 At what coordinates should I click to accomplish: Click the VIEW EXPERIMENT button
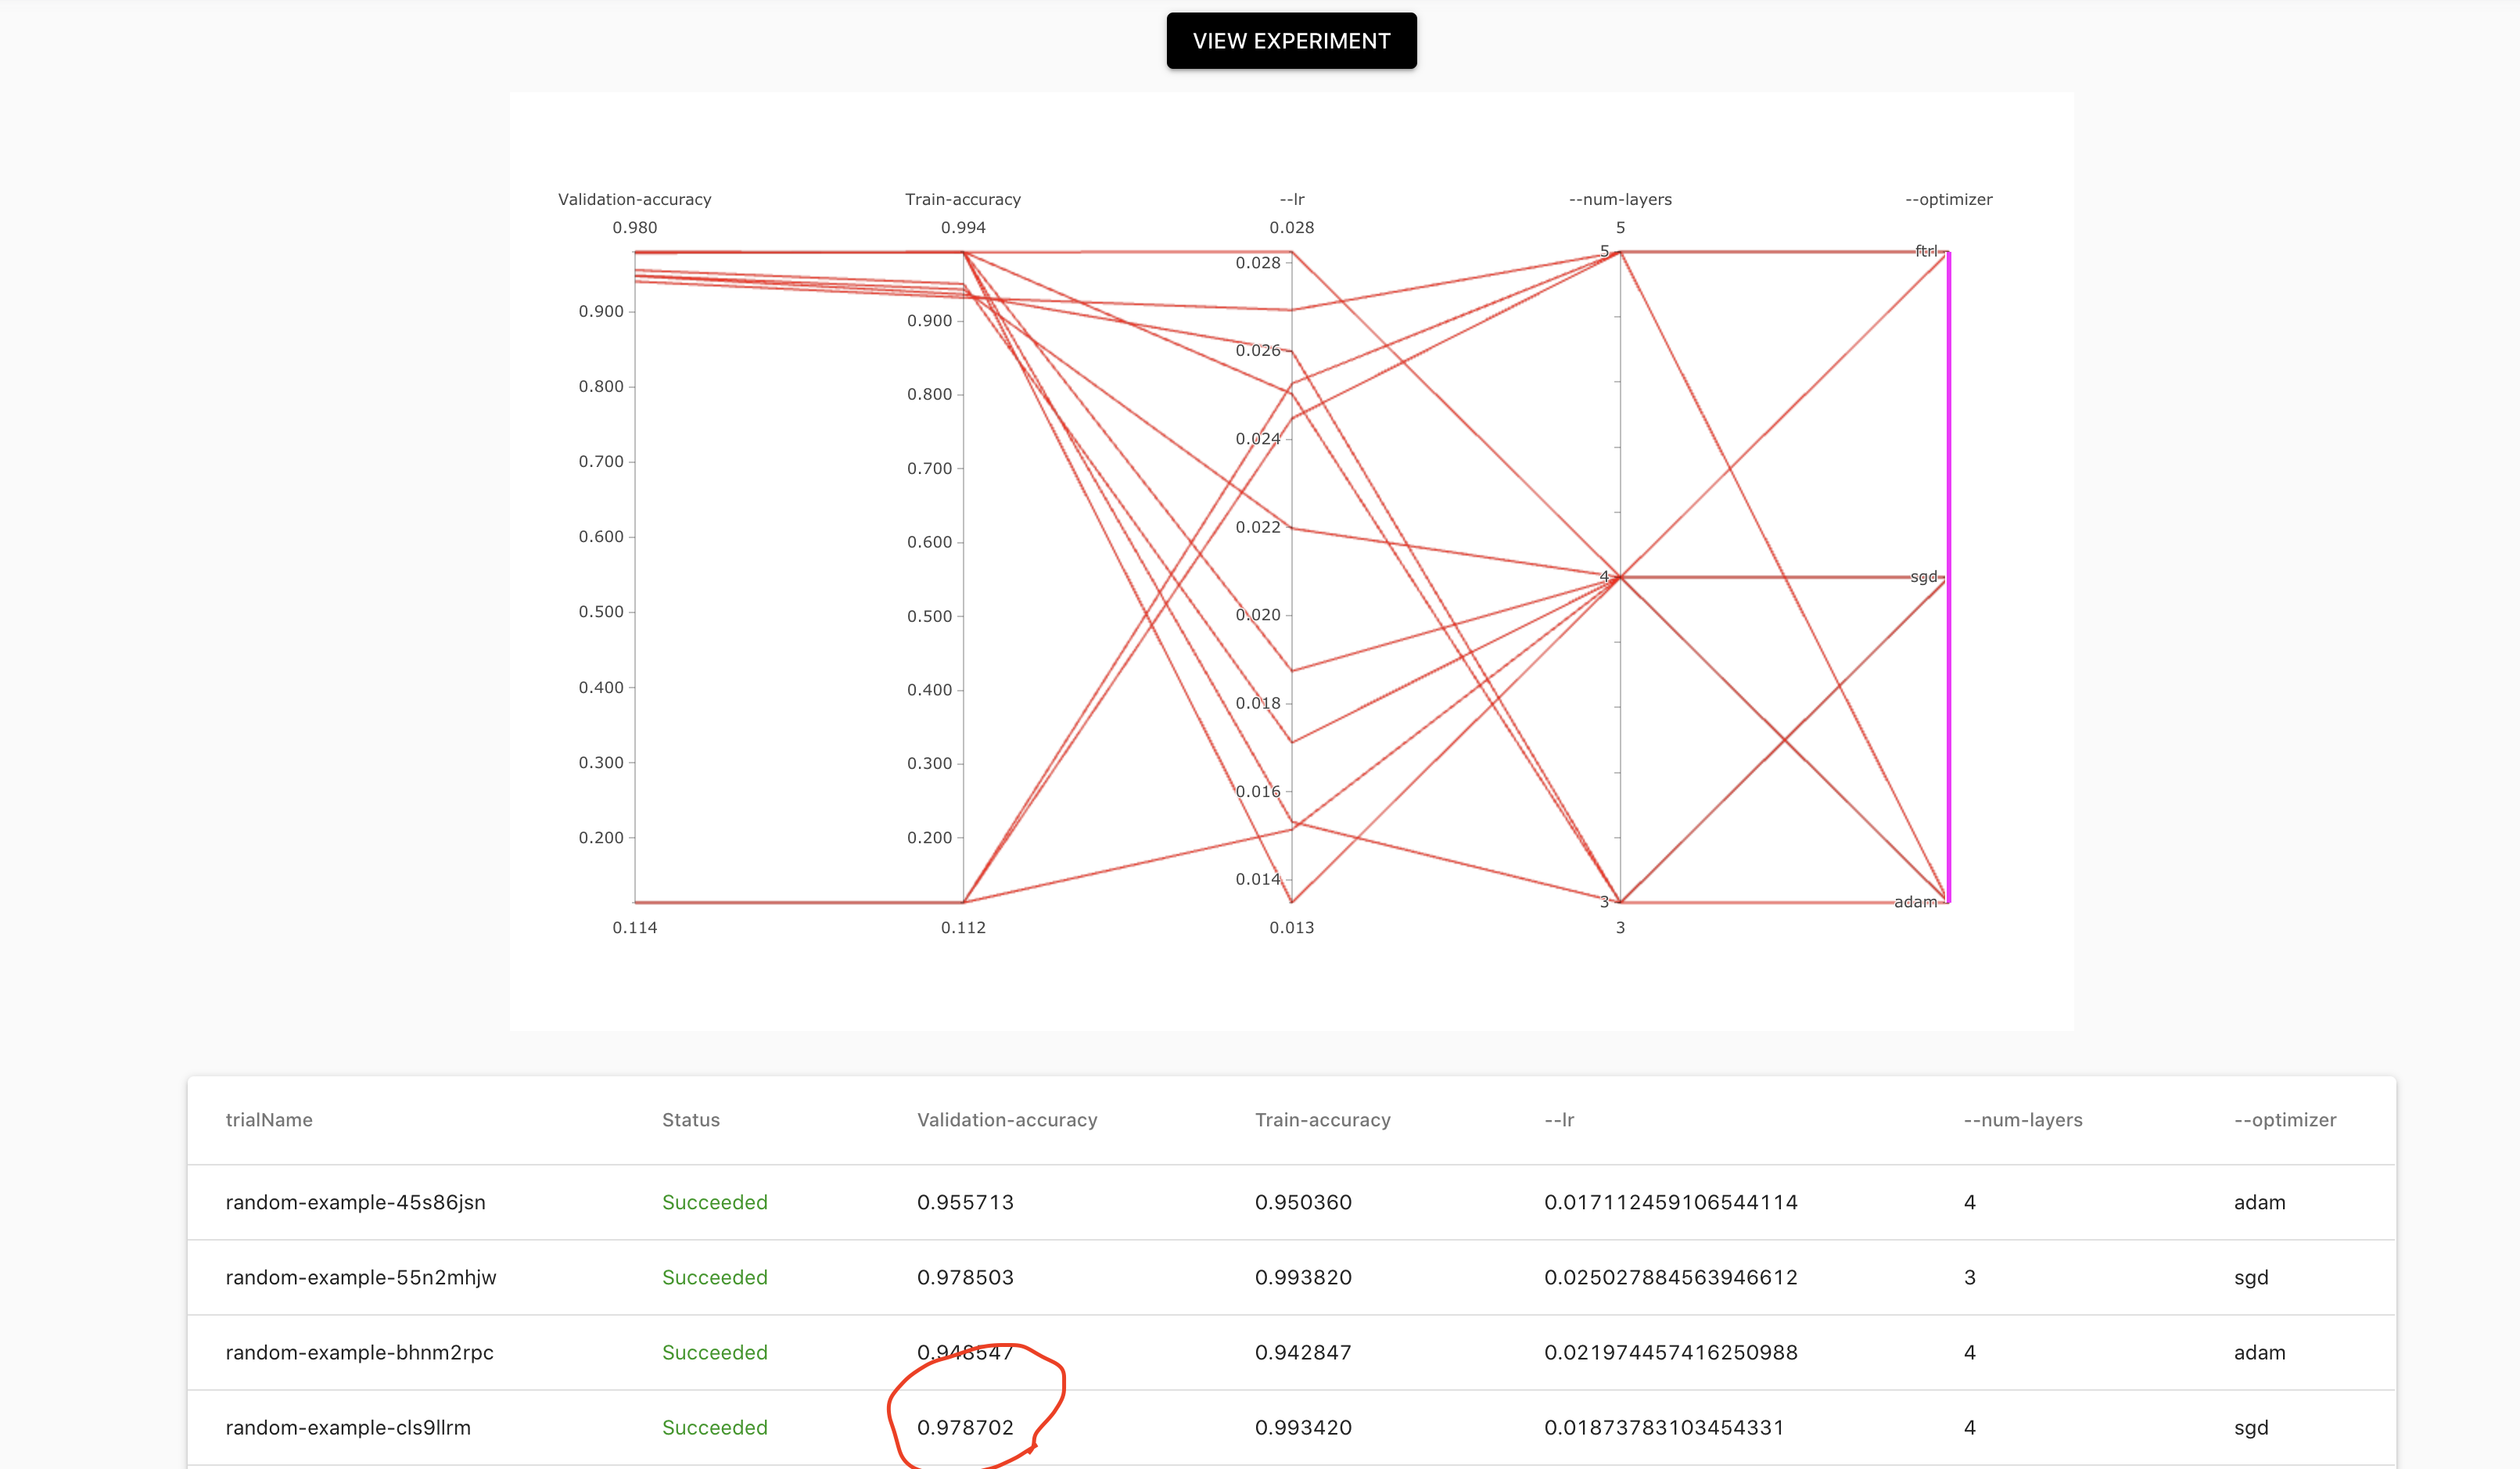(1291, 41)
